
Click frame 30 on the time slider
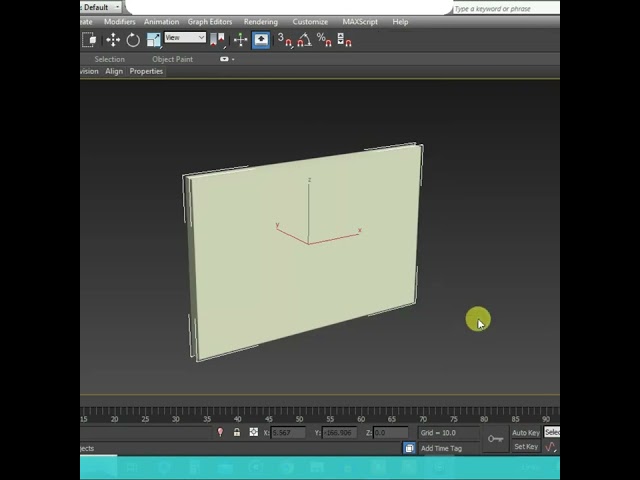176,419
